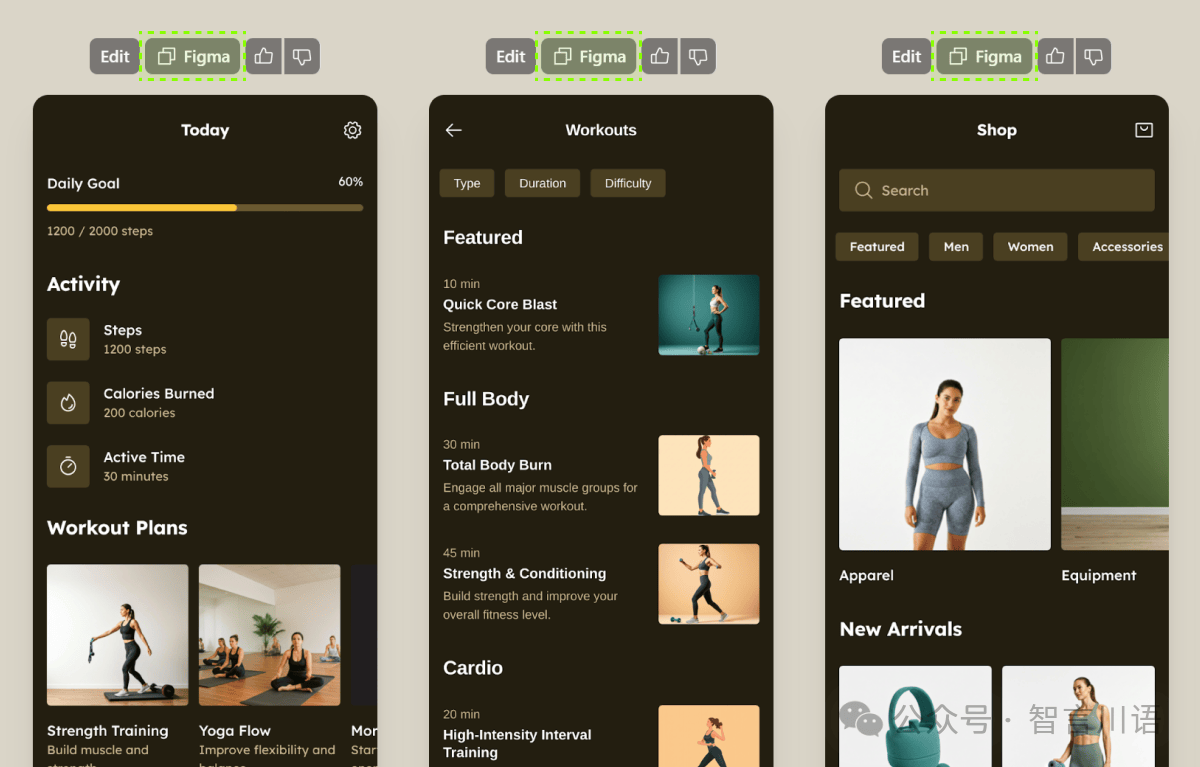Open the Apparel featured product image
1200x767 pixels.
[x=945, y=444]
